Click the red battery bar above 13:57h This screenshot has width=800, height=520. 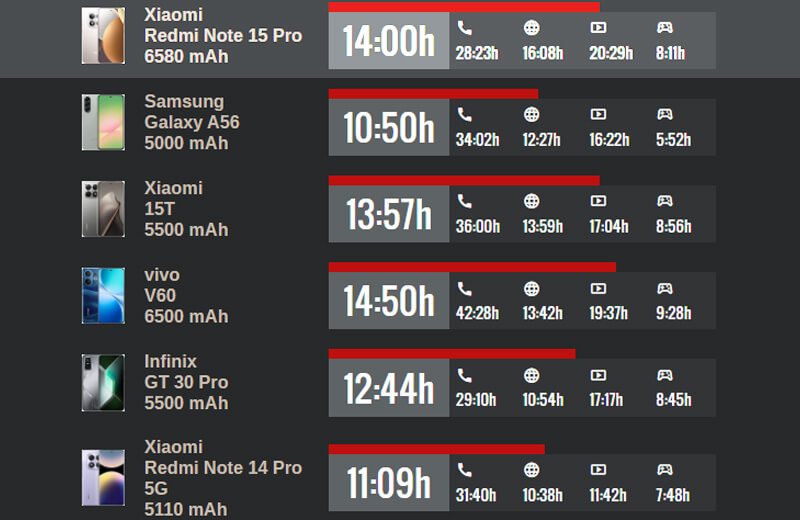tap(464, 181)
